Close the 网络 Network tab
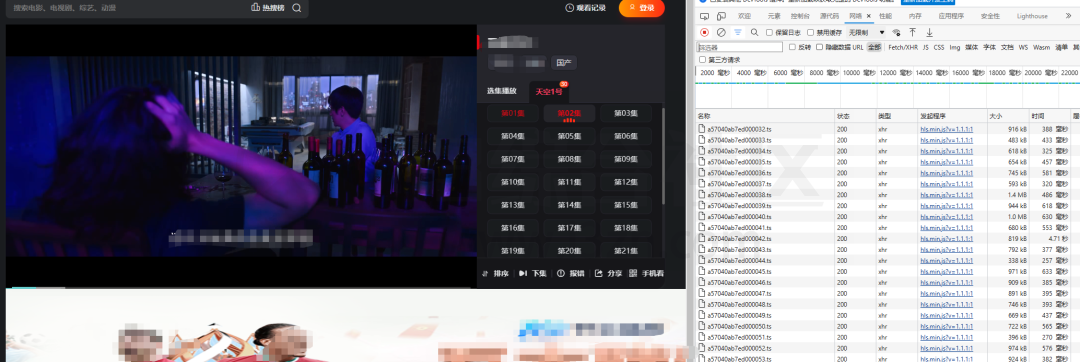The image size is (1080, 362). coord(869,16)
